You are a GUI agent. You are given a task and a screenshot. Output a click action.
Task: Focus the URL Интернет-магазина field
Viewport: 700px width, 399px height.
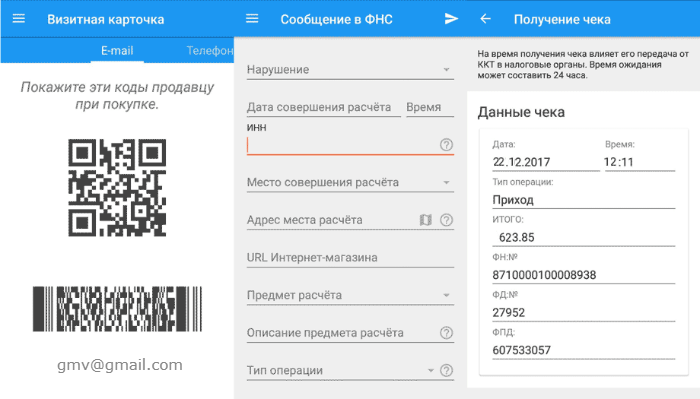tap(350, 258)
